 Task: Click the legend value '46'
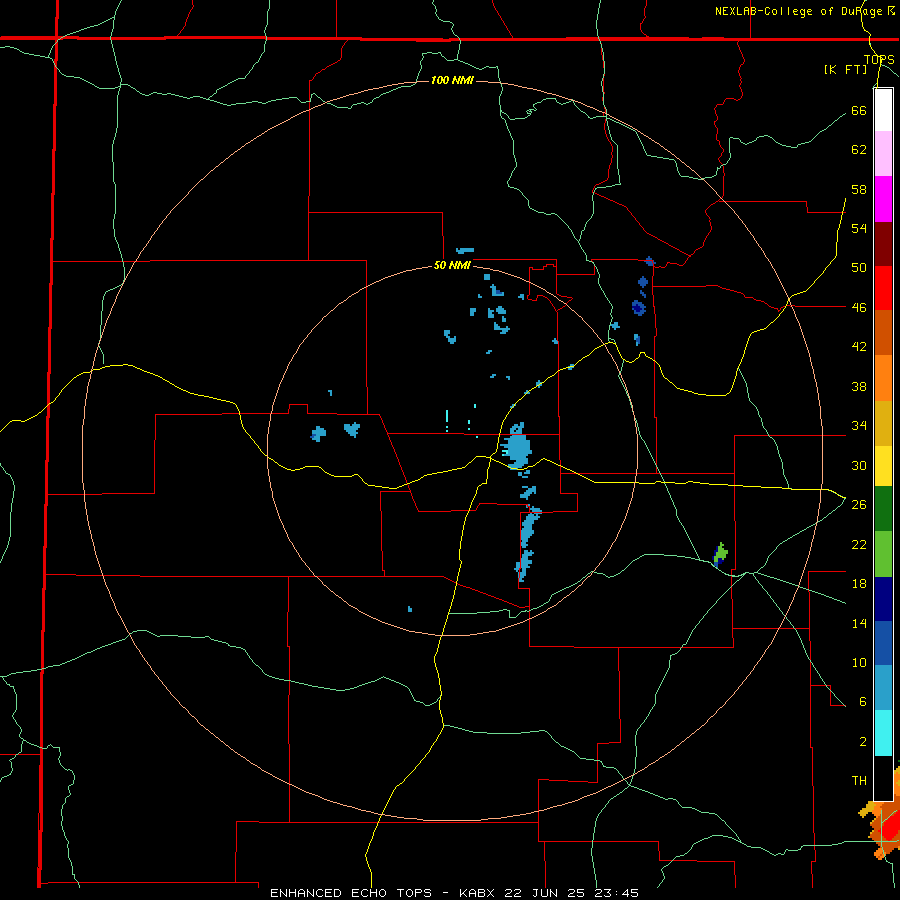(x=859, y=307)
